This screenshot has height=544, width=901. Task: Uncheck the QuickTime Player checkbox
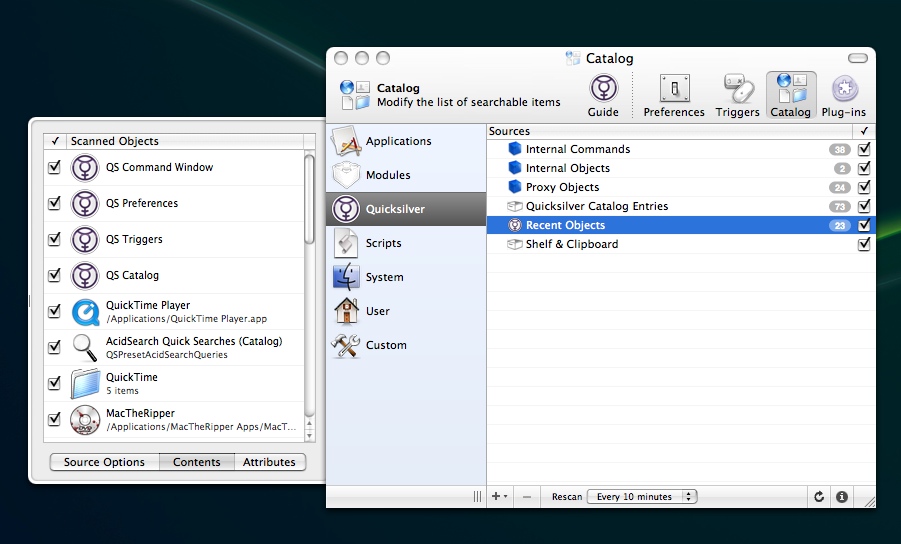55,311
